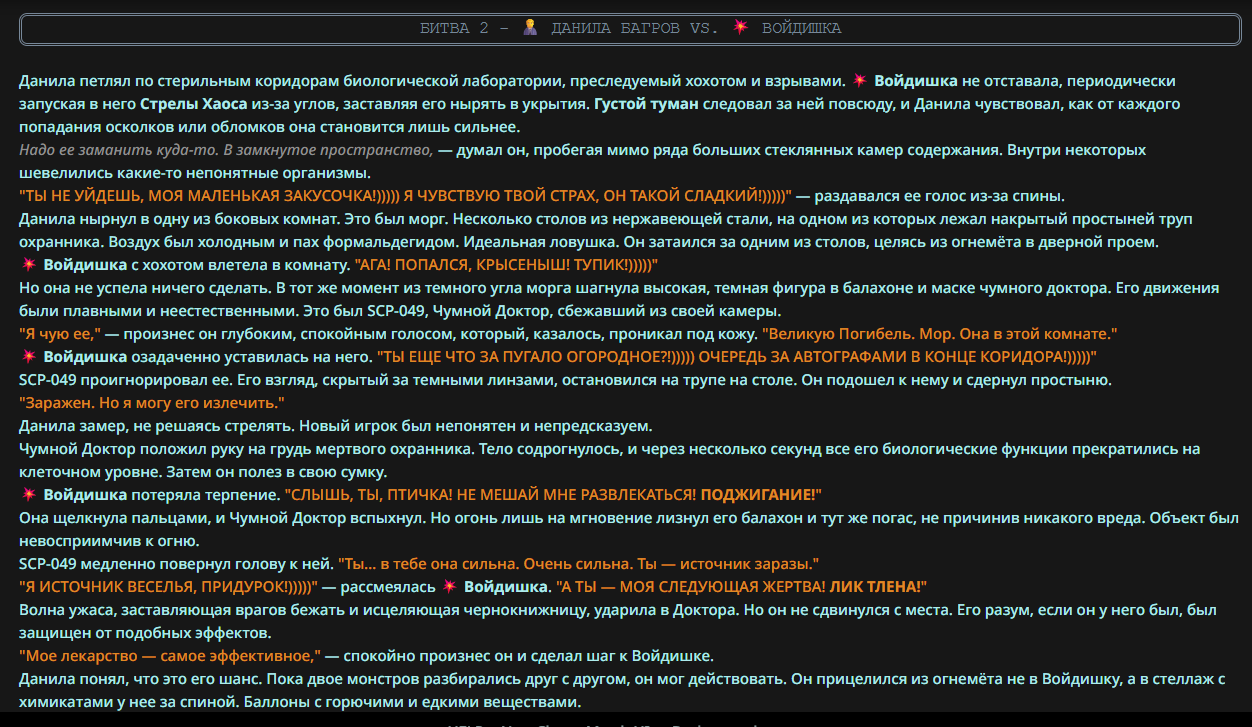1252x727 pixels.
Task: Click italic thought 'Надо ее заманить куда-то.'
Action: pyautogui.click(x=118, y=150)
